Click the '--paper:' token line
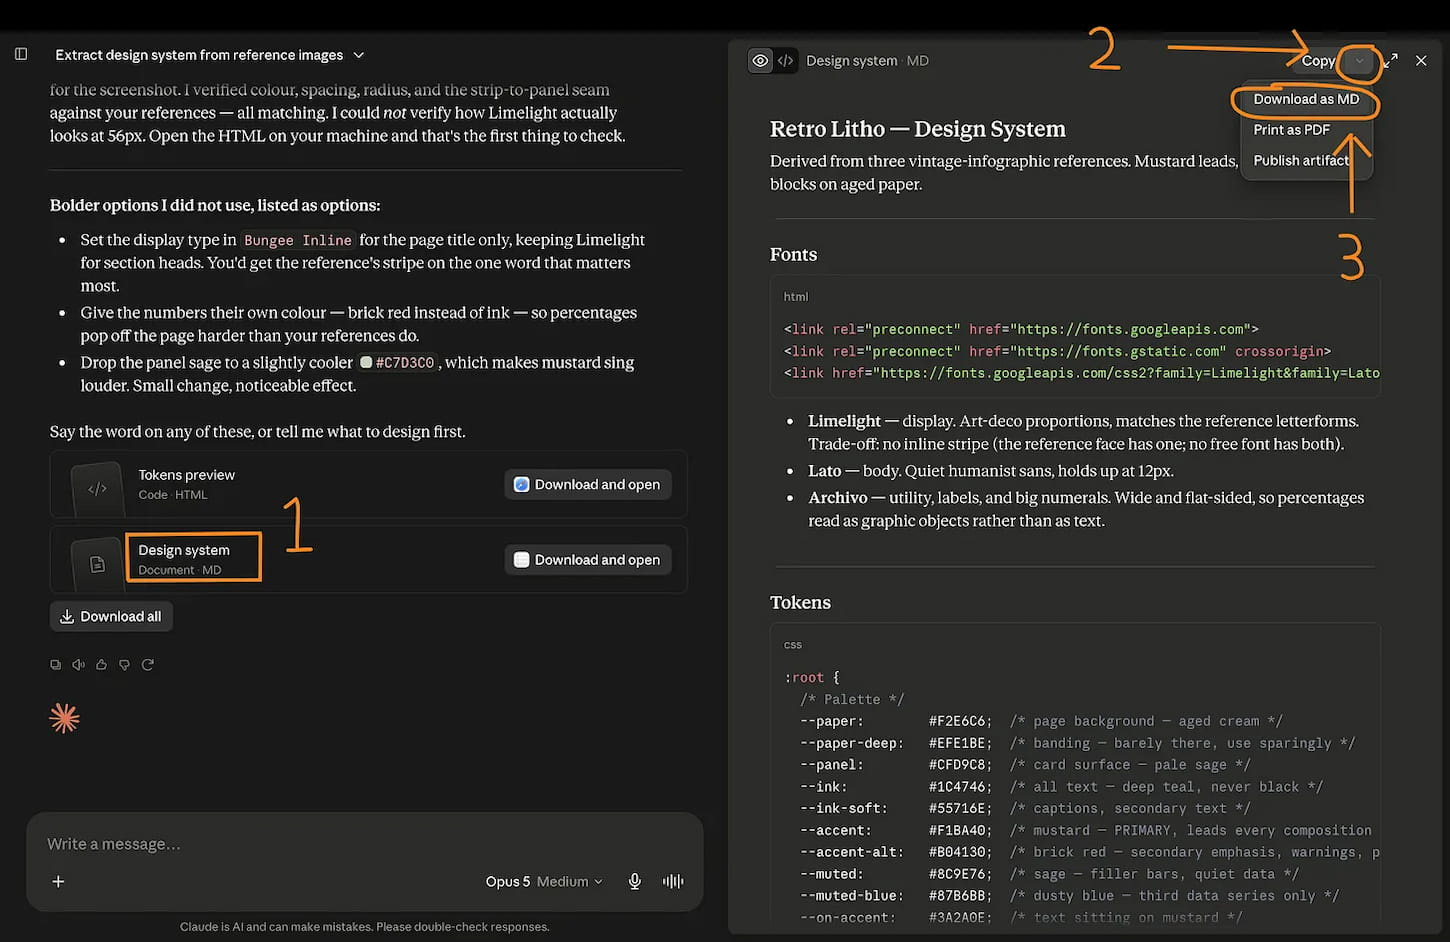This screenshot has width=1450, height=942. click(x=1041, y=721)
